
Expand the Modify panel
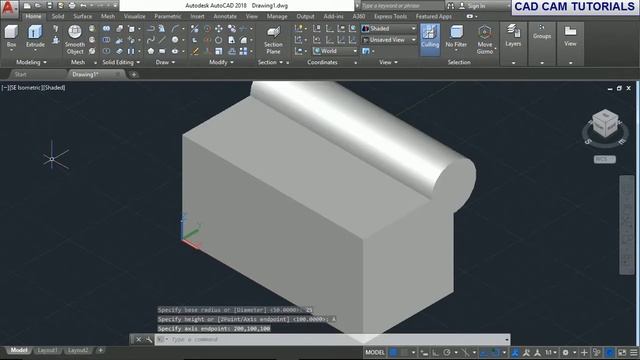tap(221, 62)
